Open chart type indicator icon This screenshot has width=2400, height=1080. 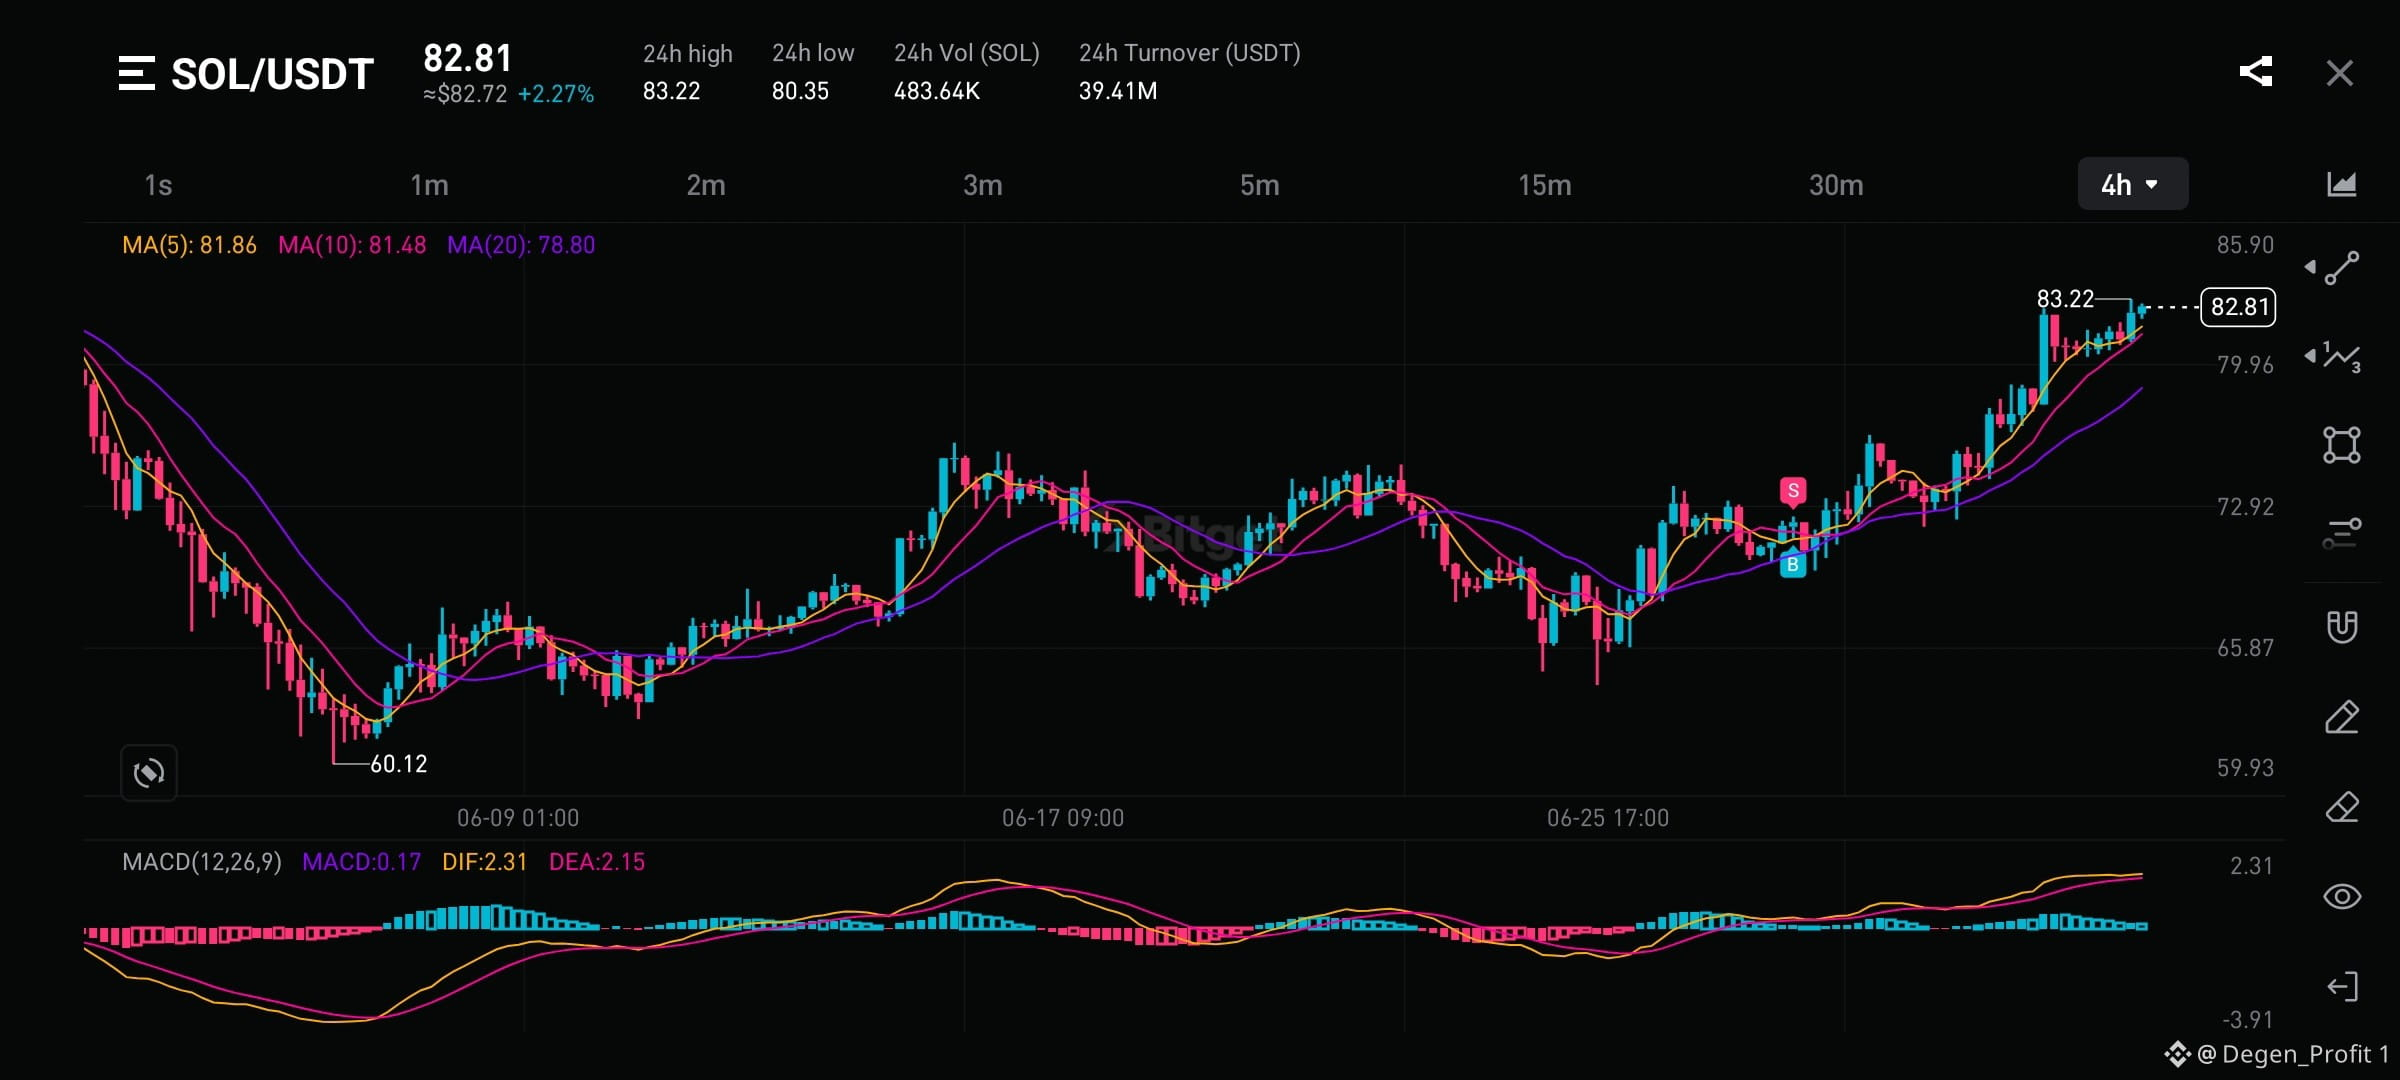2341,184
